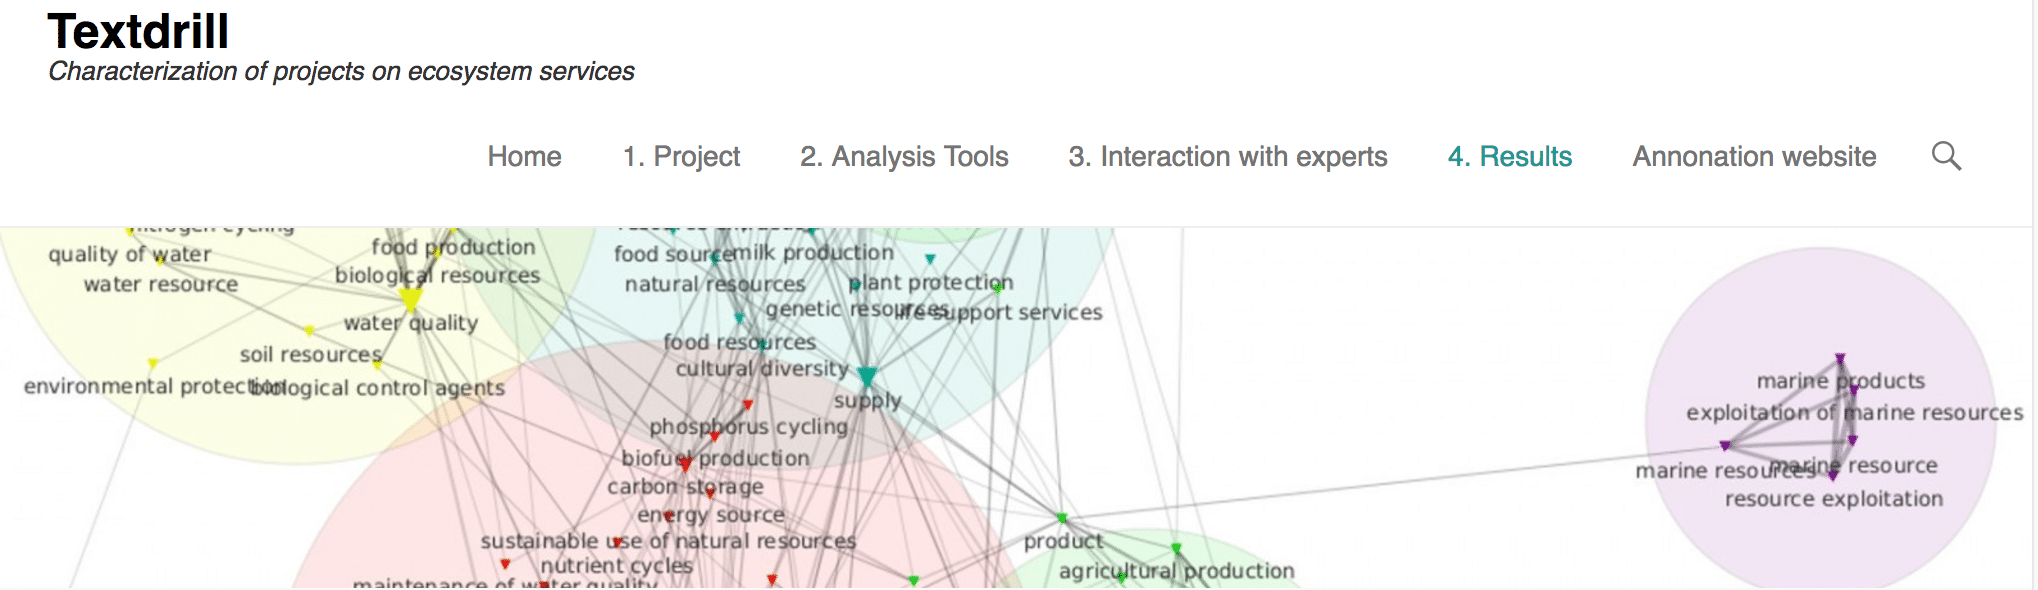Open the search magnifier icon
Image resolution: width=2038 pixels, height=590 pixels.
pos(1946,156)
